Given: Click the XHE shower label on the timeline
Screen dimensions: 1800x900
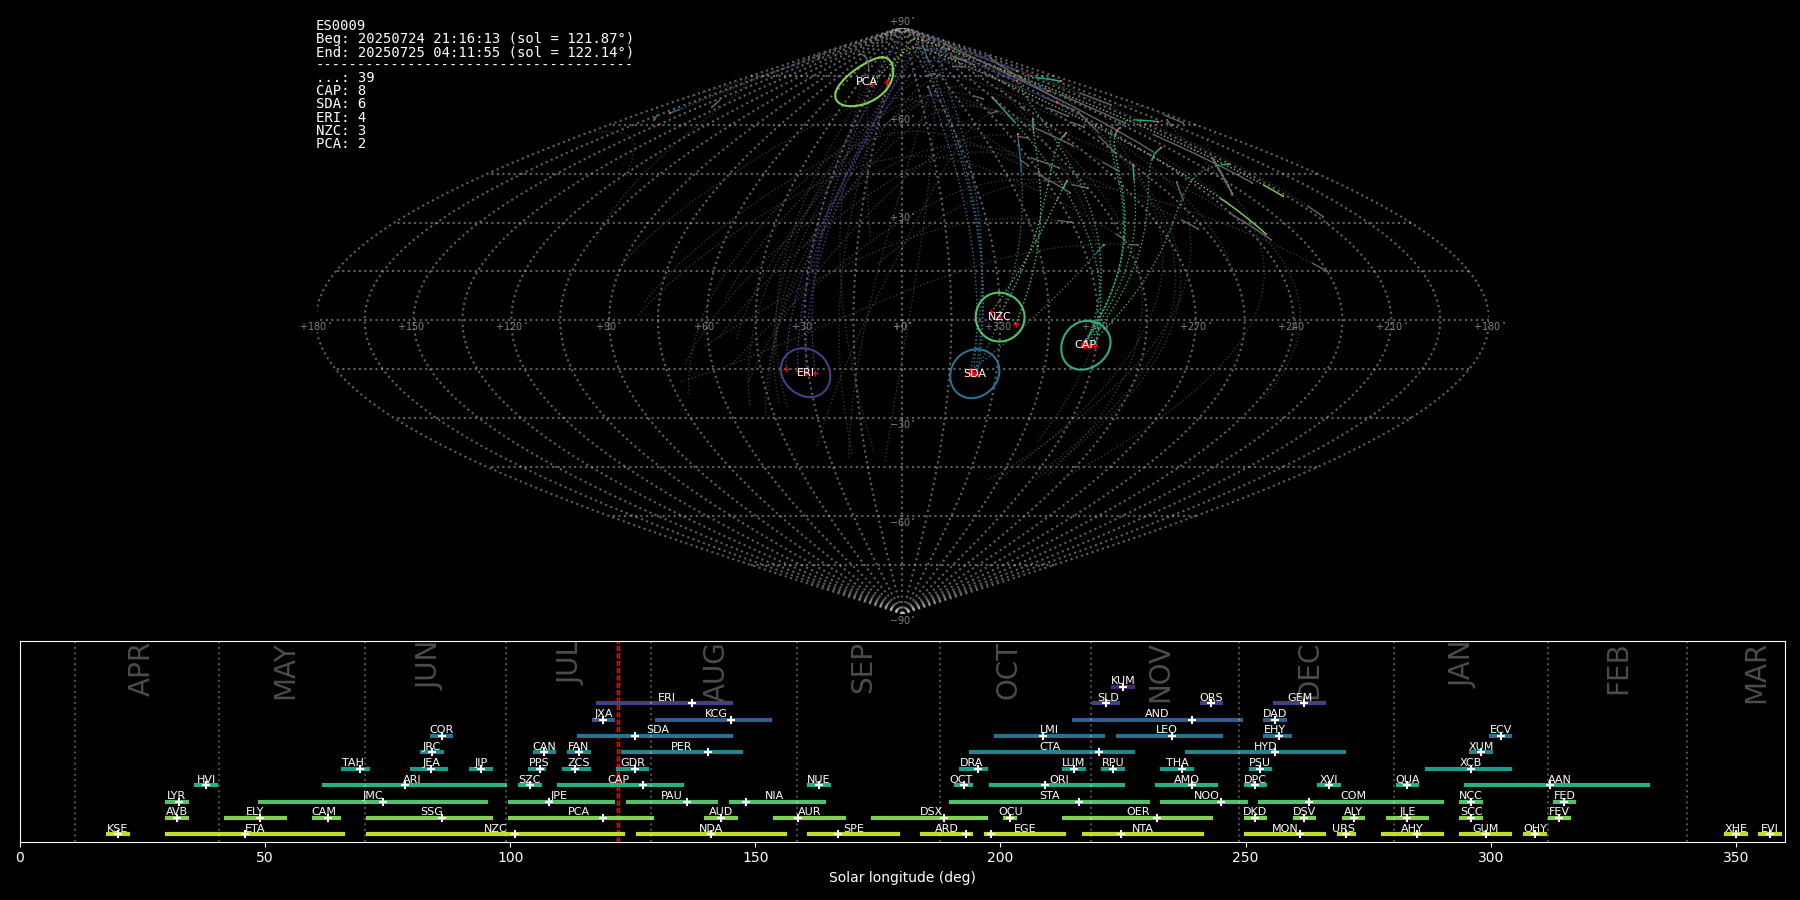Looking at the screenshot, I should (1735, 829).
